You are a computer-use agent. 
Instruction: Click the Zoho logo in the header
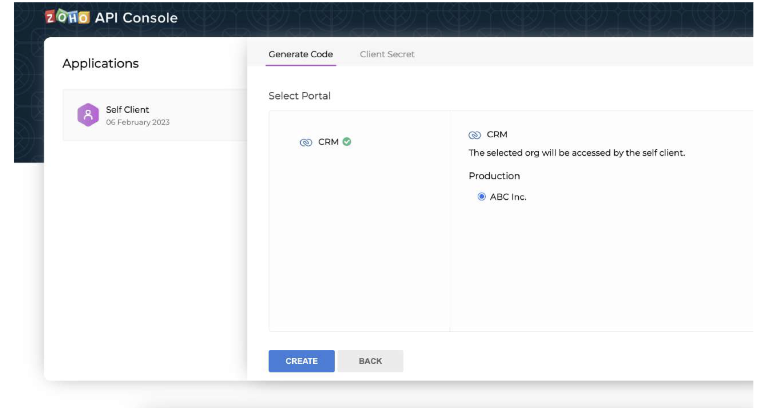click(x=67, y=17)
